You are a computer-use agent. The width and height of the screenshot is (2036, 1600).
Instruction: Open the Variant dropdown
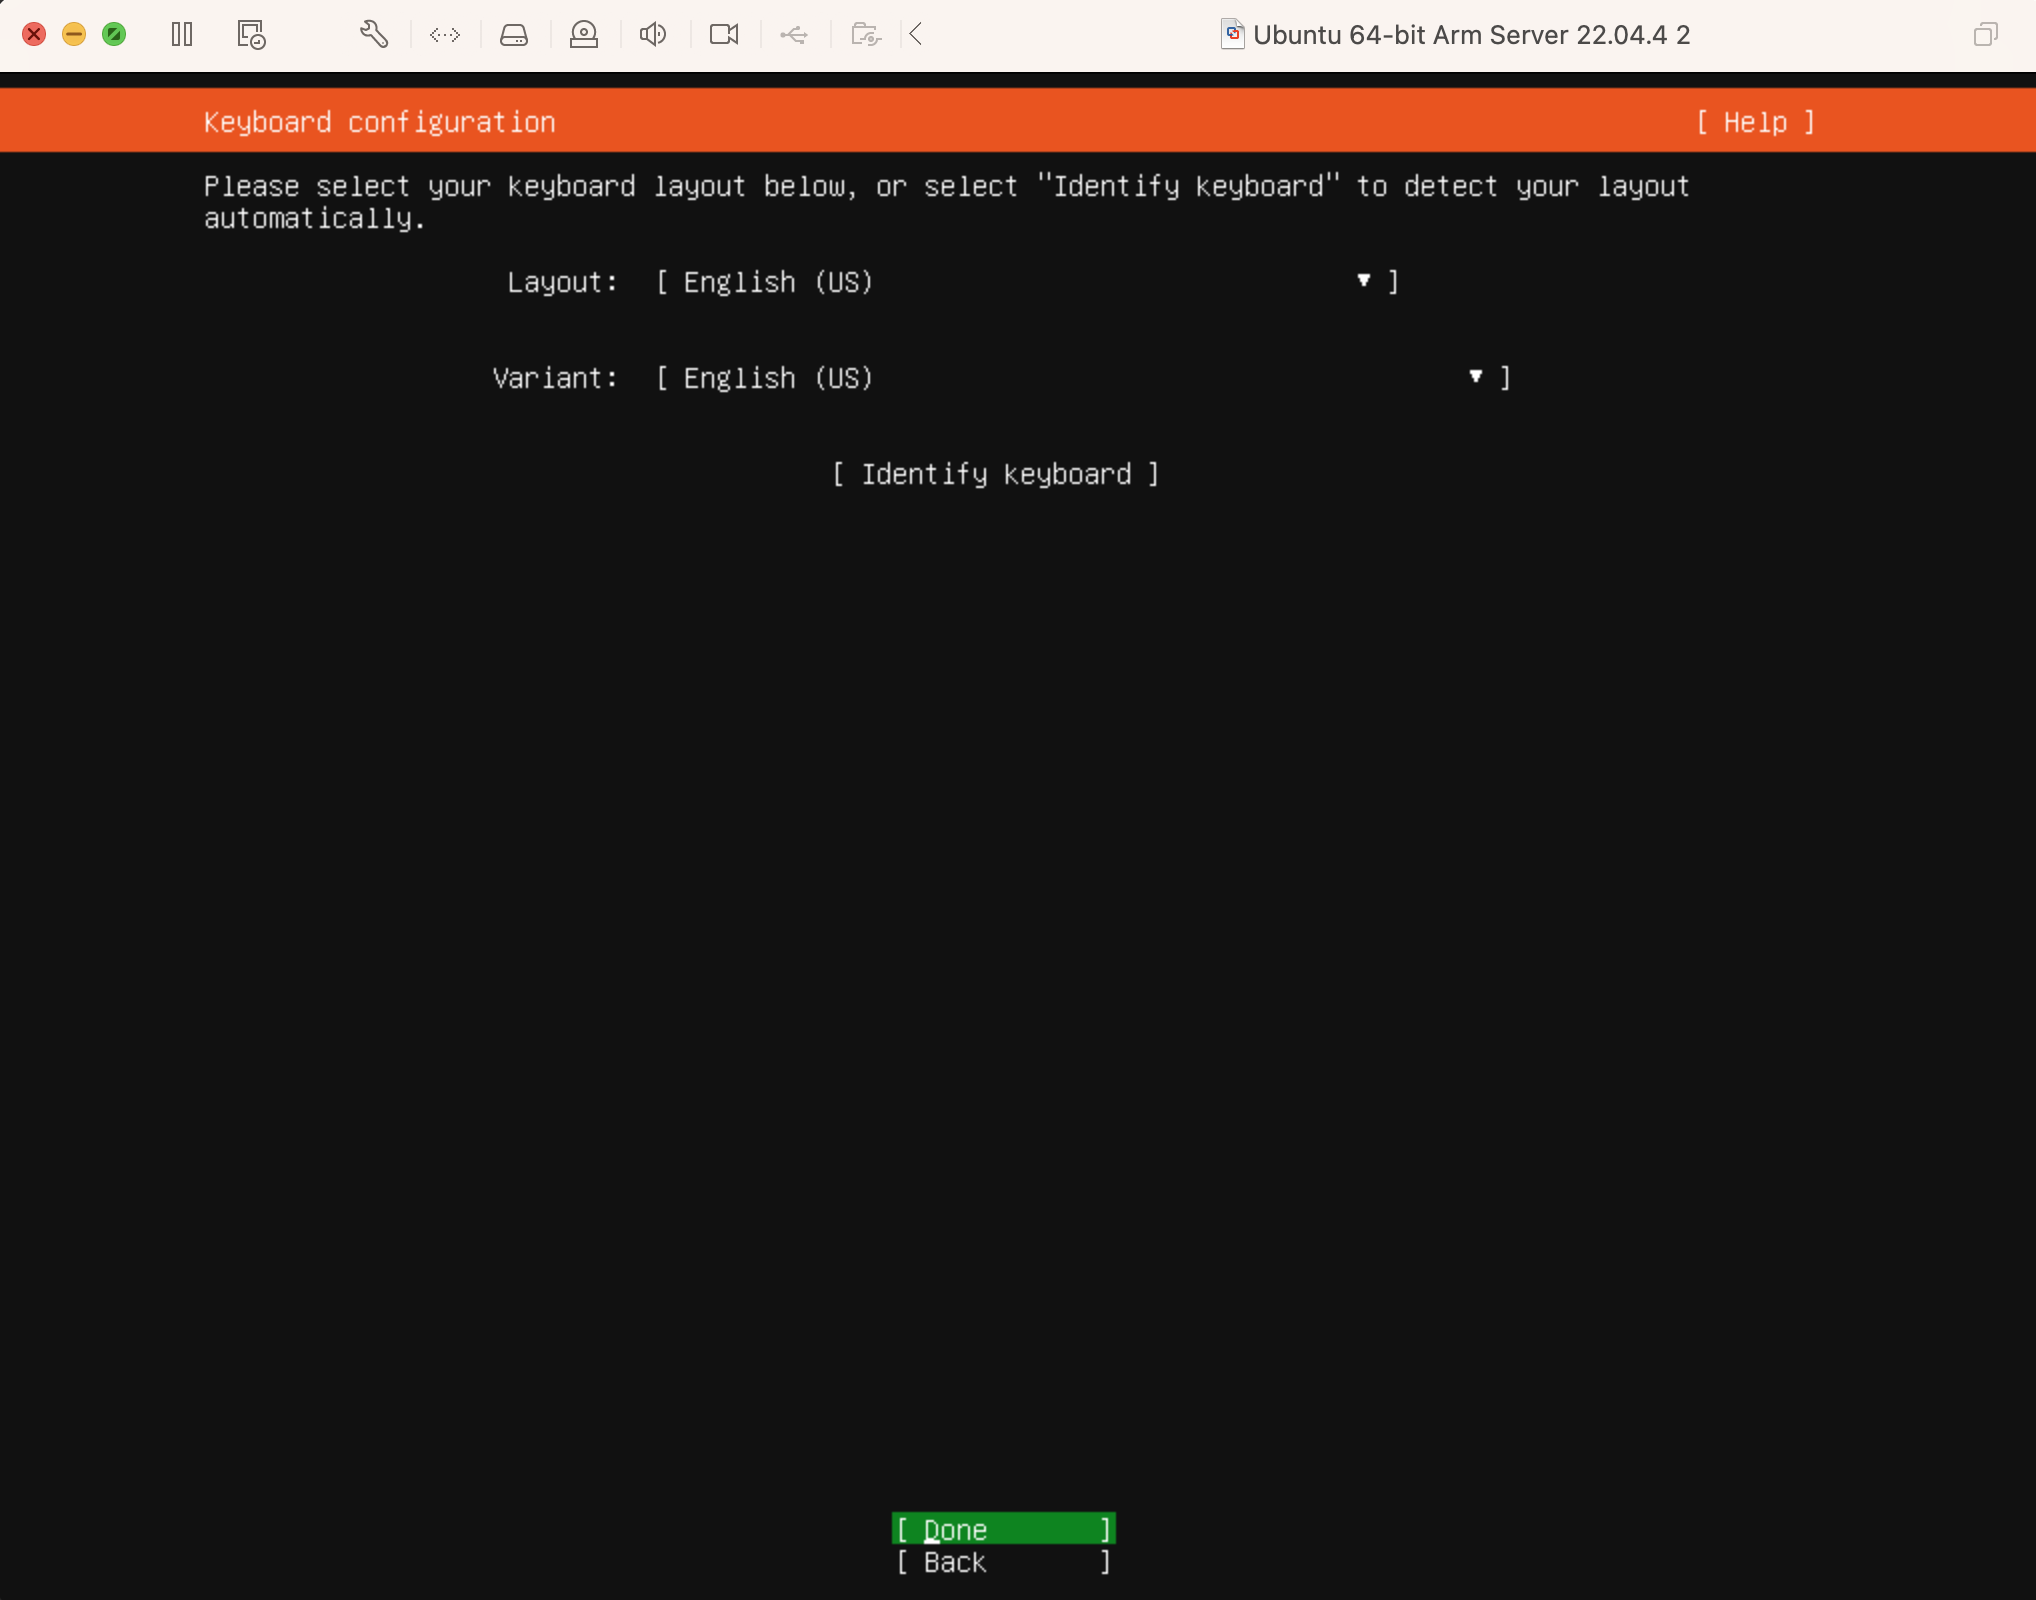click(x=1082, y=378)
